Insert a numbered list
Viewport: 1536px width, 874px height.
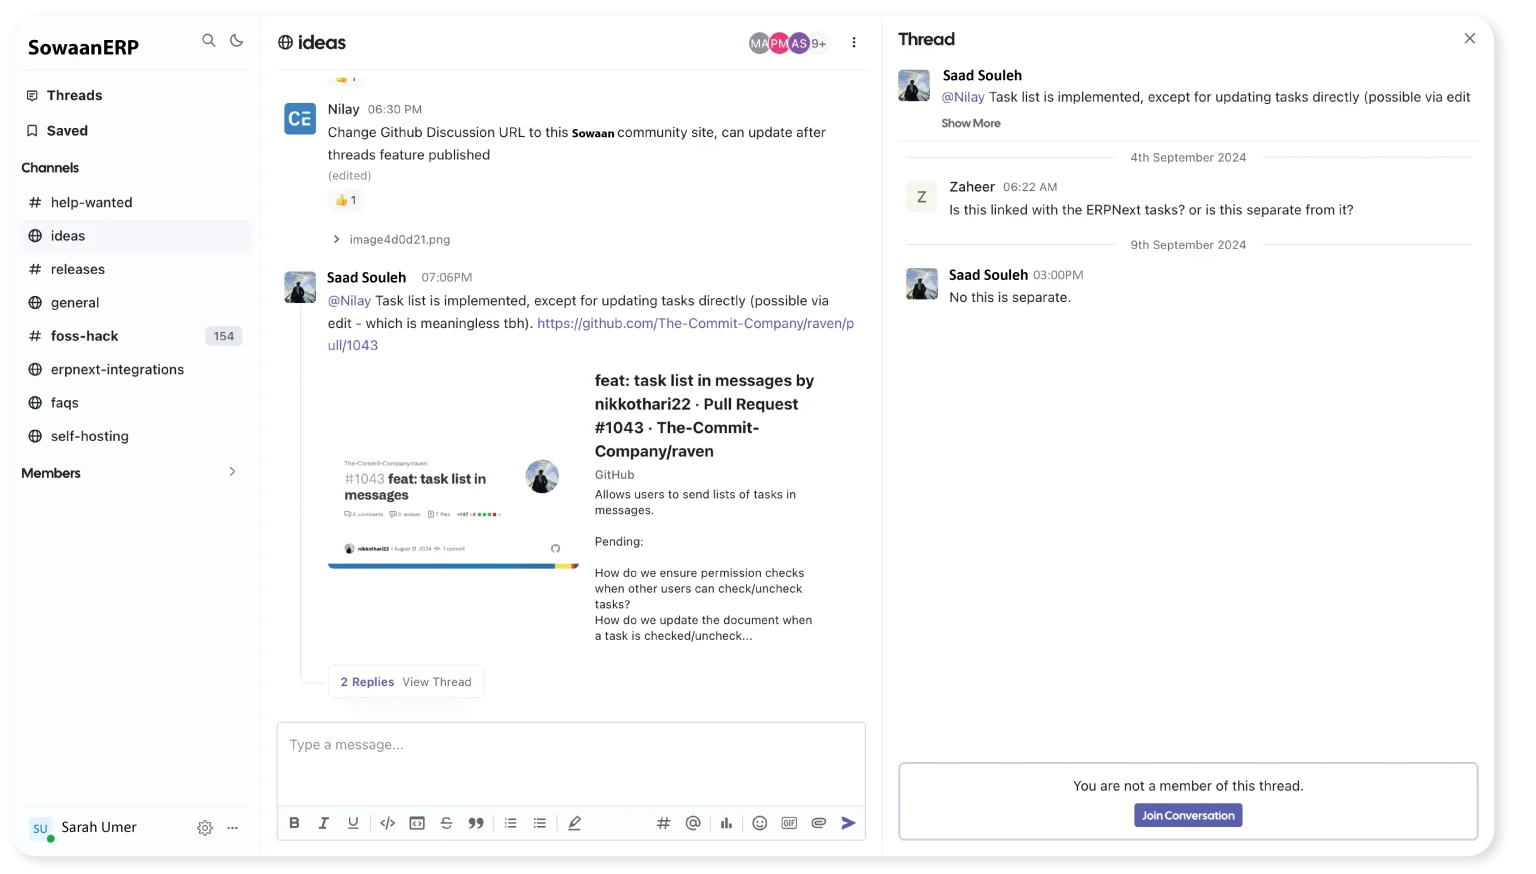click(510, 823)
